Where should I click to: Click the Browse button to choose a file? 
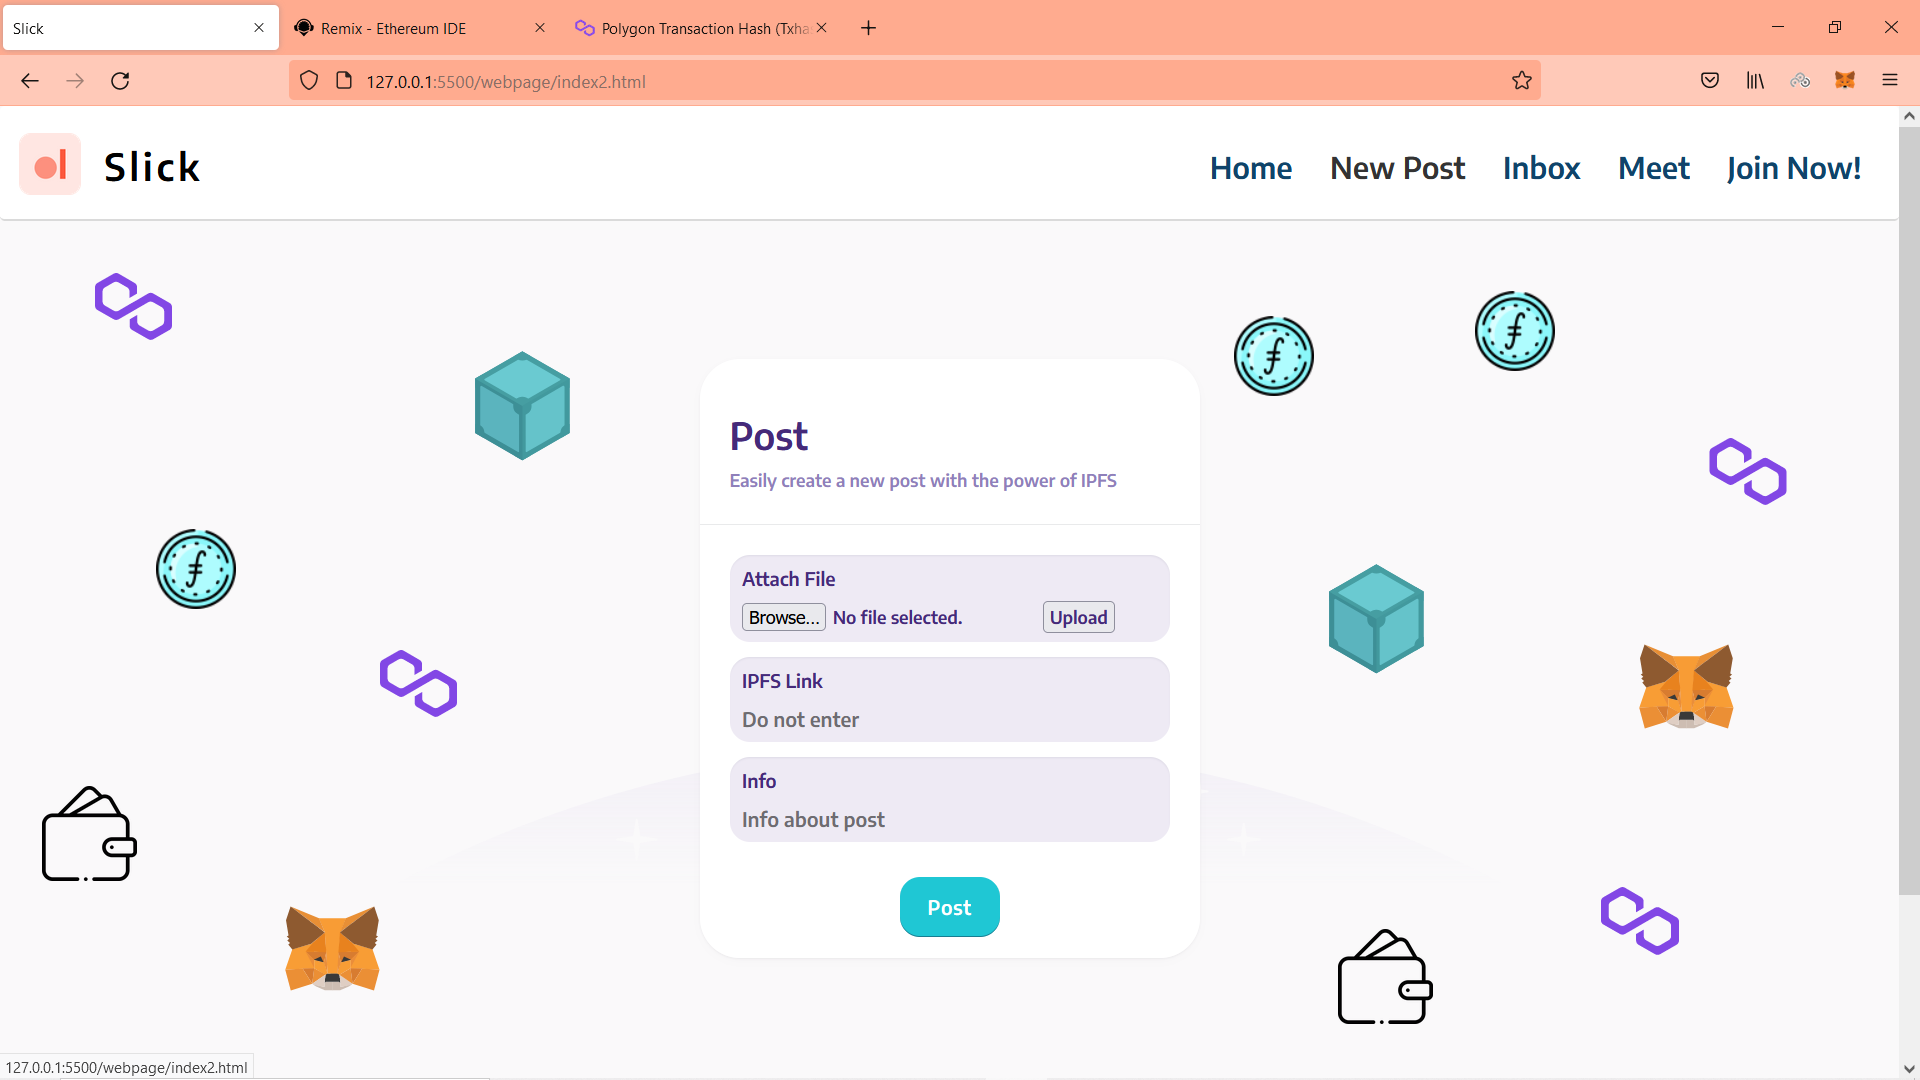[x=783, y=617]
